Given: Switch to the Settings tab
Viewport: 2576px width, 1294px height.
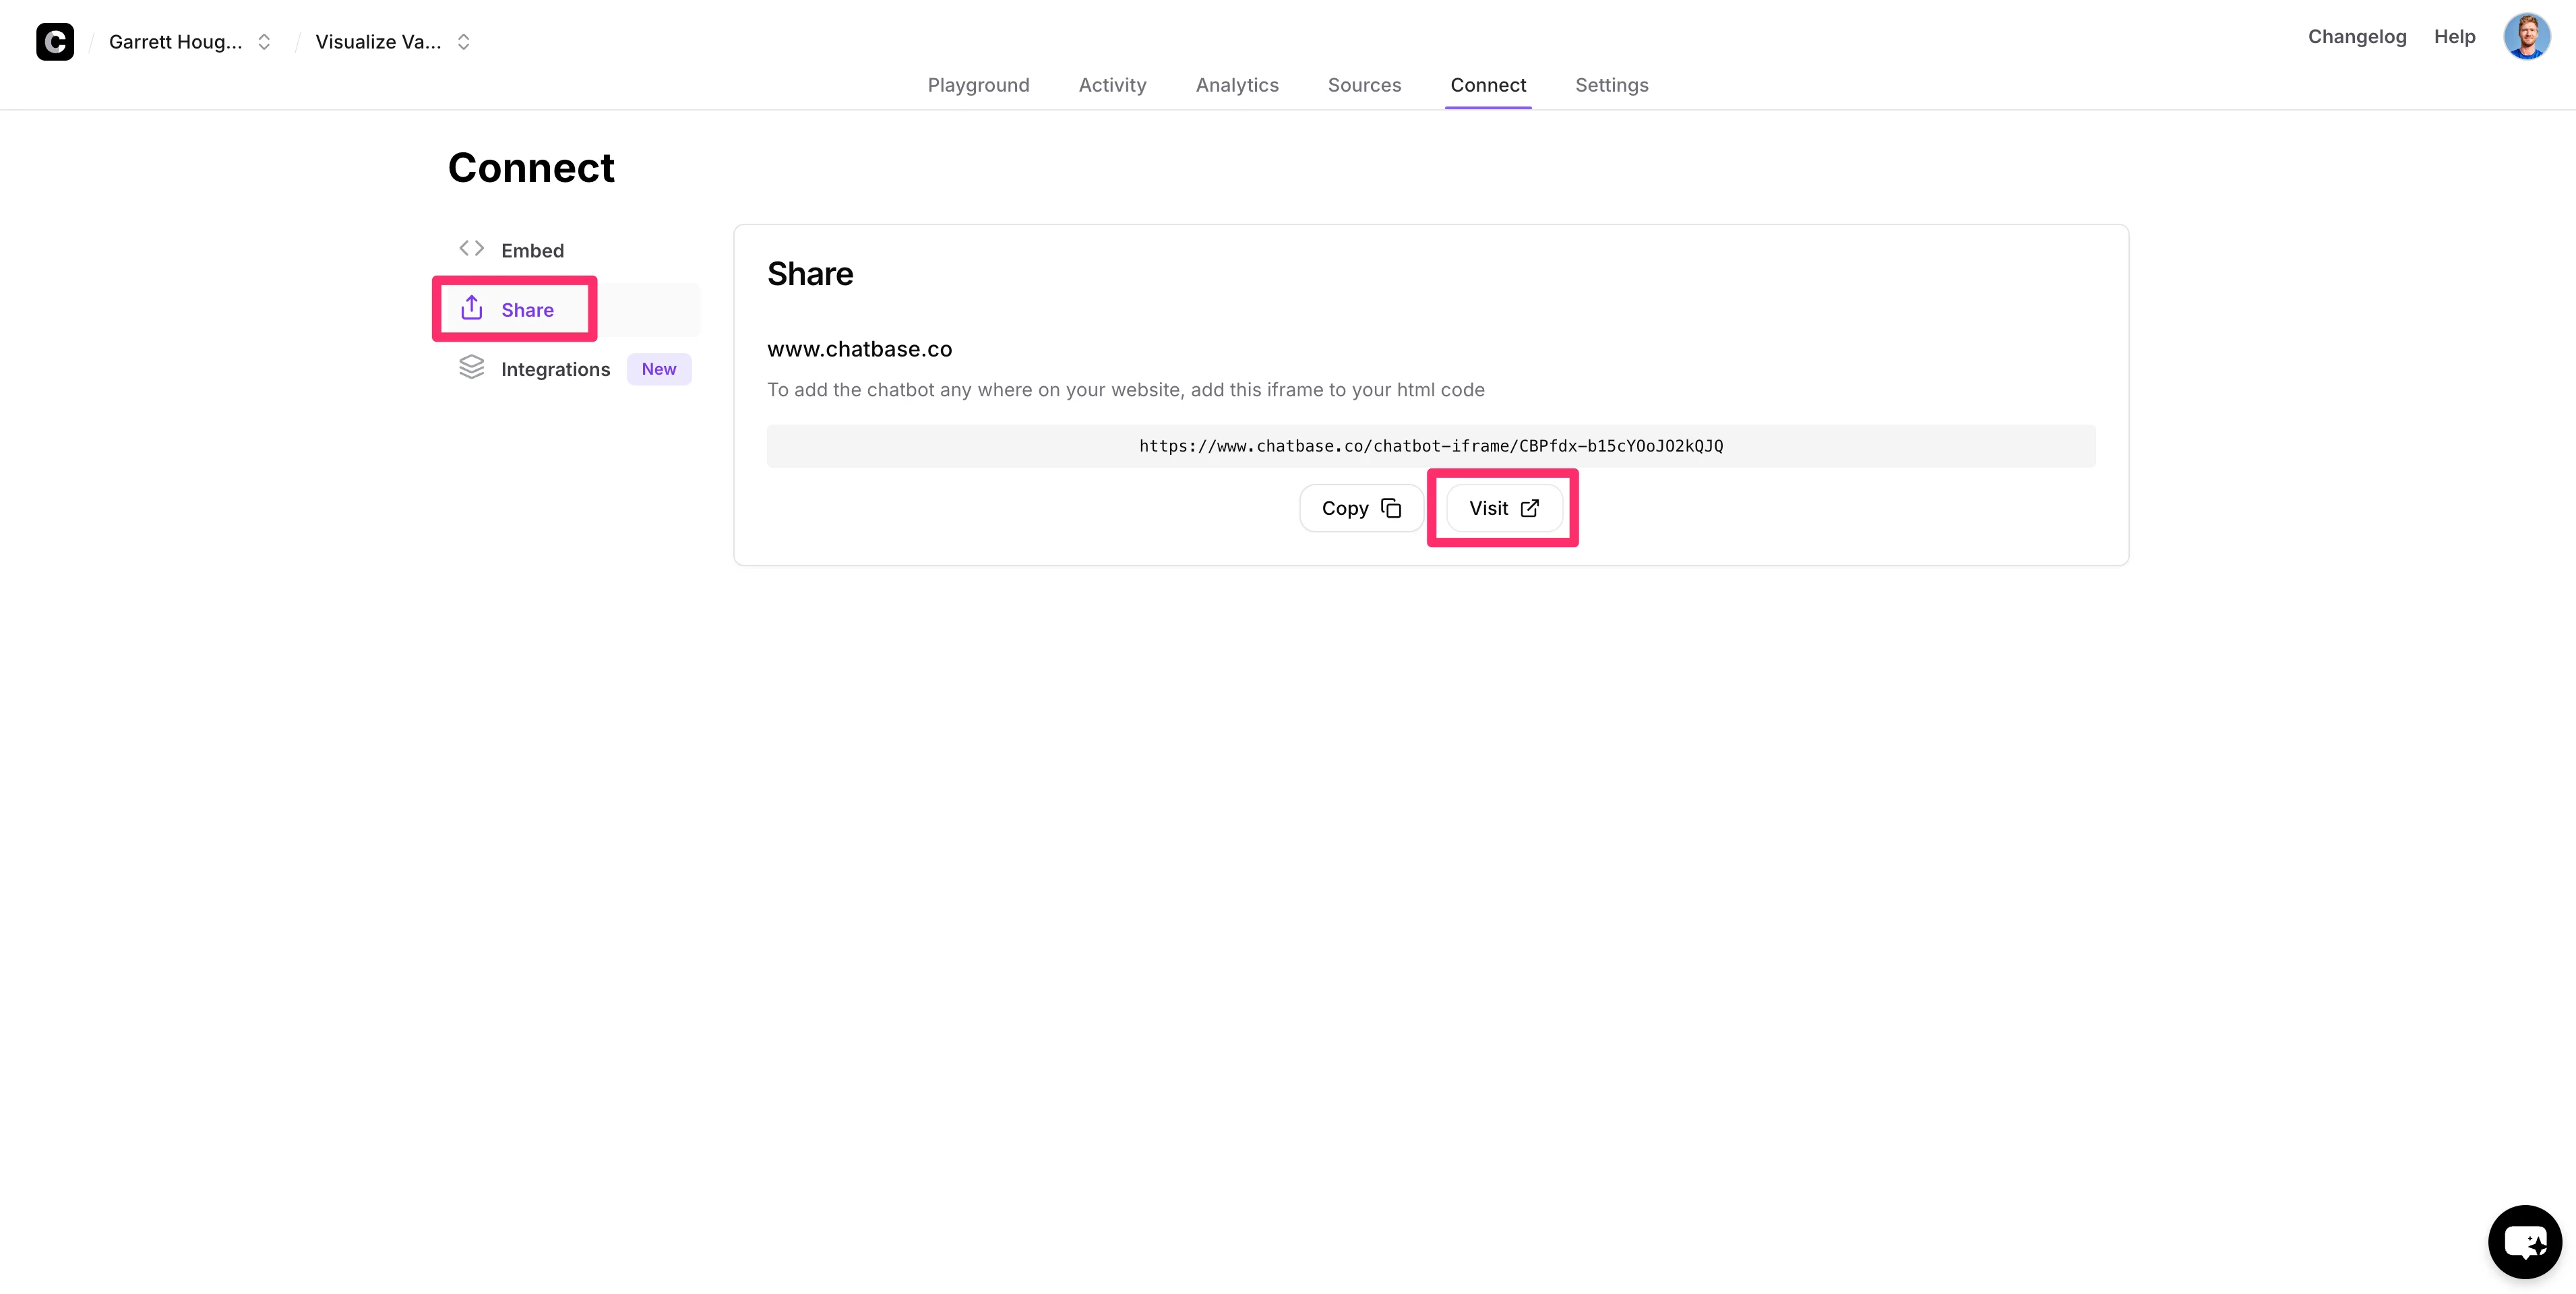Looking at the screenshot, I should [1611, 85].
